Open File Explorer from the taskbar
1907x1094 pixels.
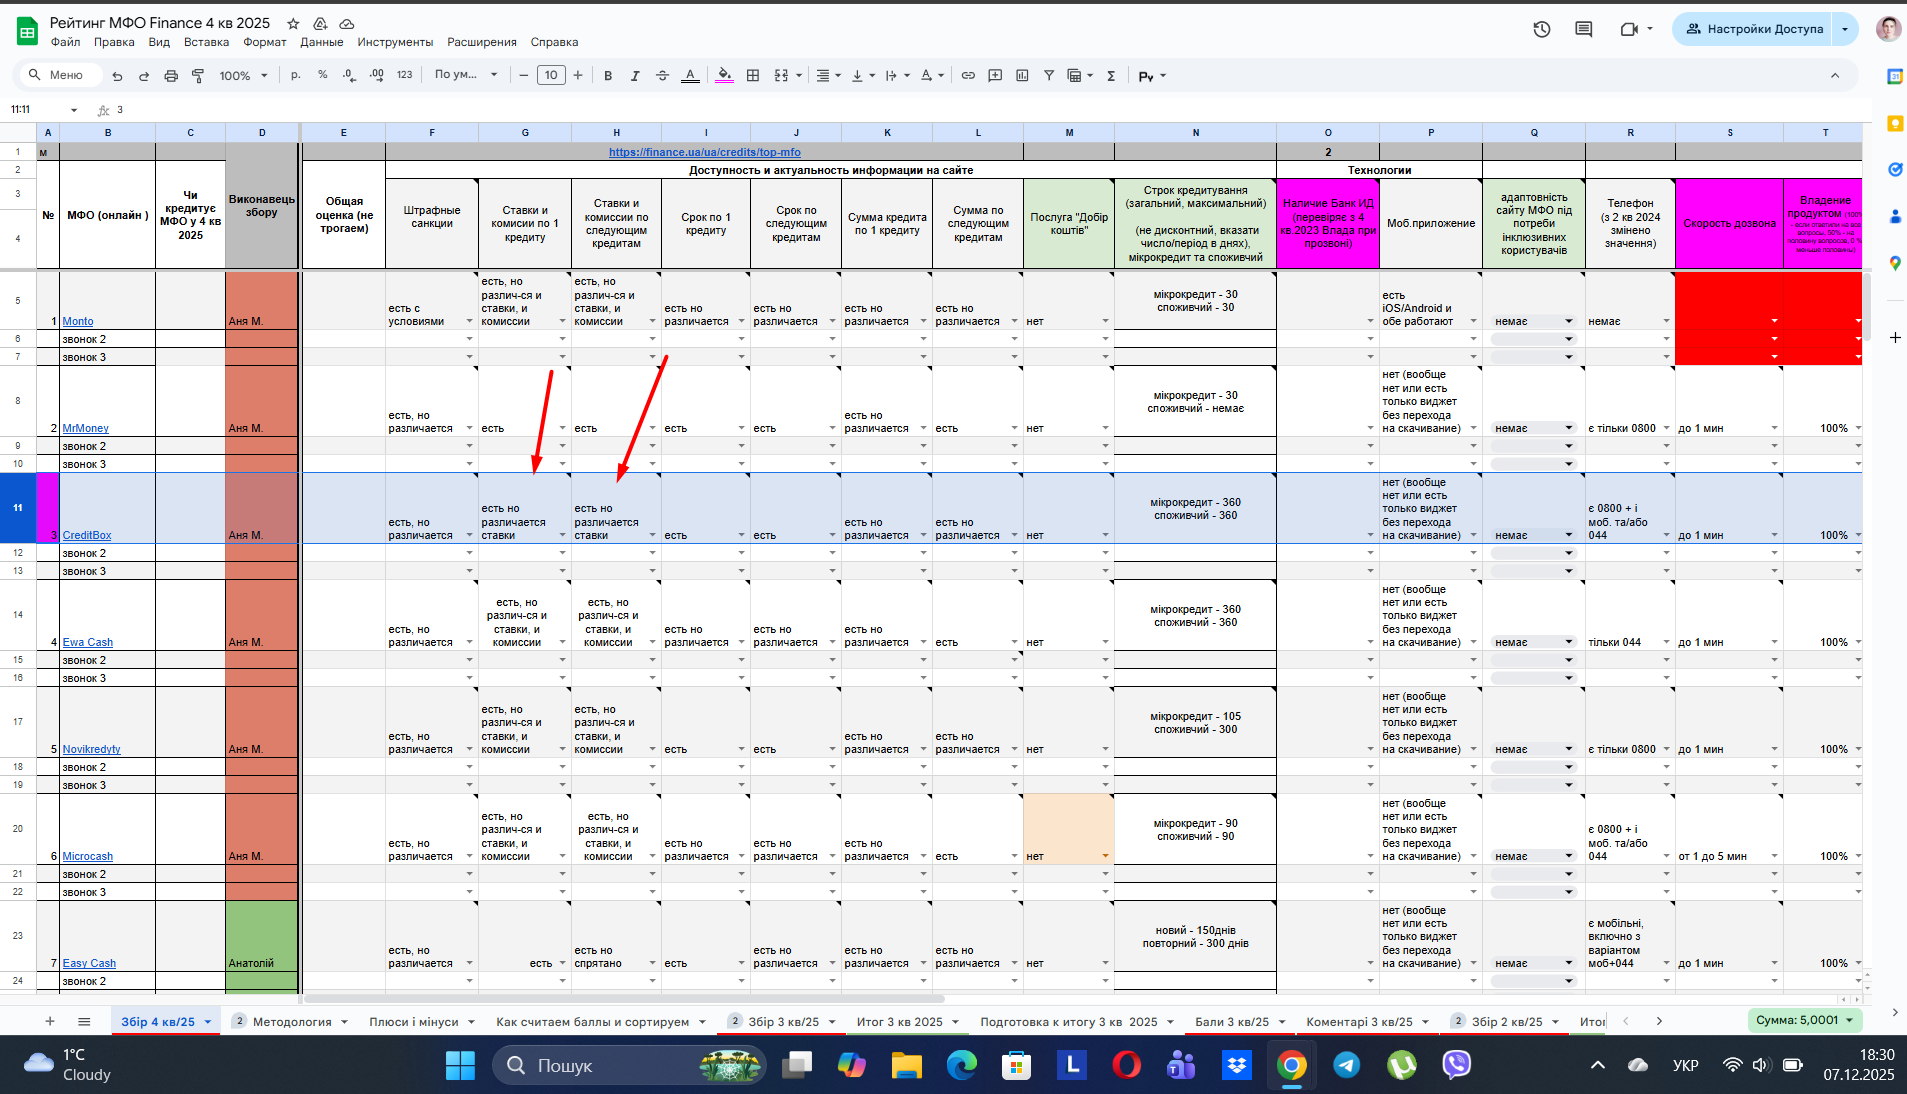[907, 1065]
